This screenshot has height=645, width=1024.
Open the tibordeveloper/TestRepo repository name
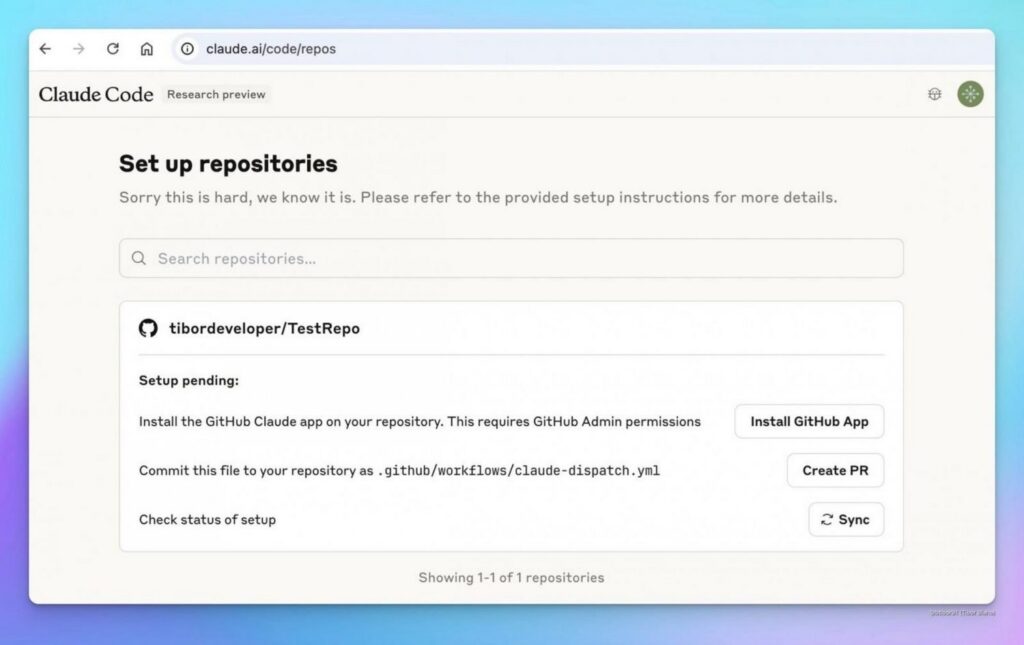(264, 327)
